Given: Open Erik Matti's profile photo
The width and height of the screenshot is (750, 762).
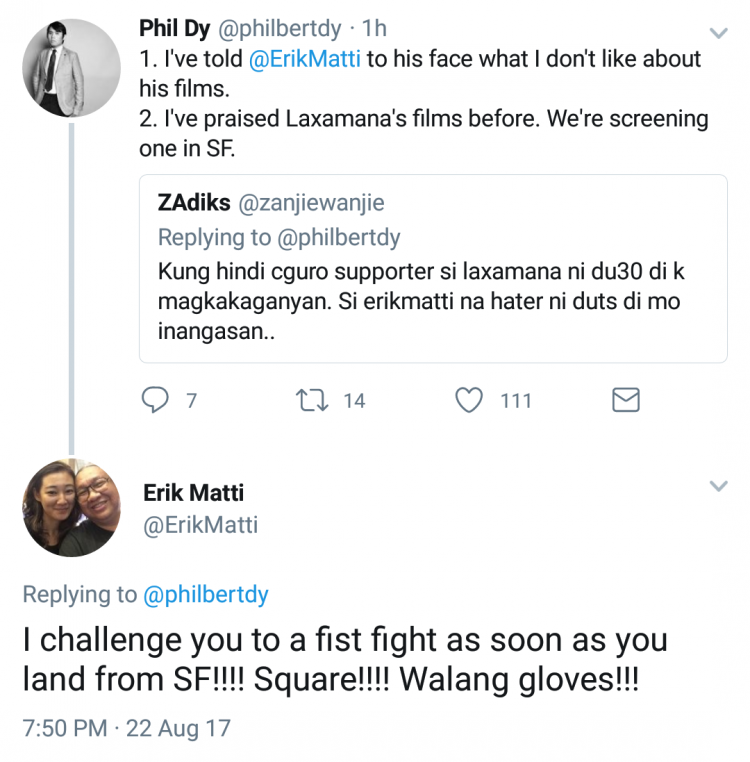Looking at the screenshot, I should point(71,507).
